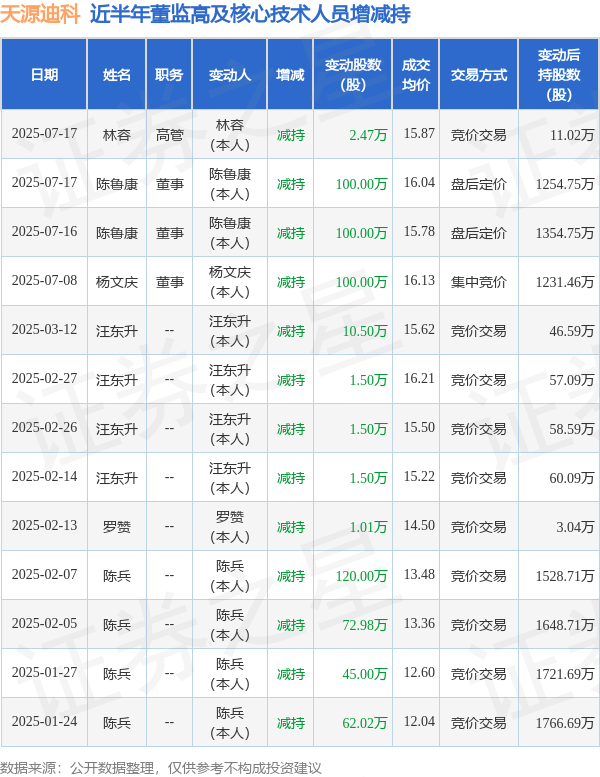Click the 1528.71万 holdings cell
The height and width of the screenshot is (777, 600).
pyautogui.click(x=565, y=576)
